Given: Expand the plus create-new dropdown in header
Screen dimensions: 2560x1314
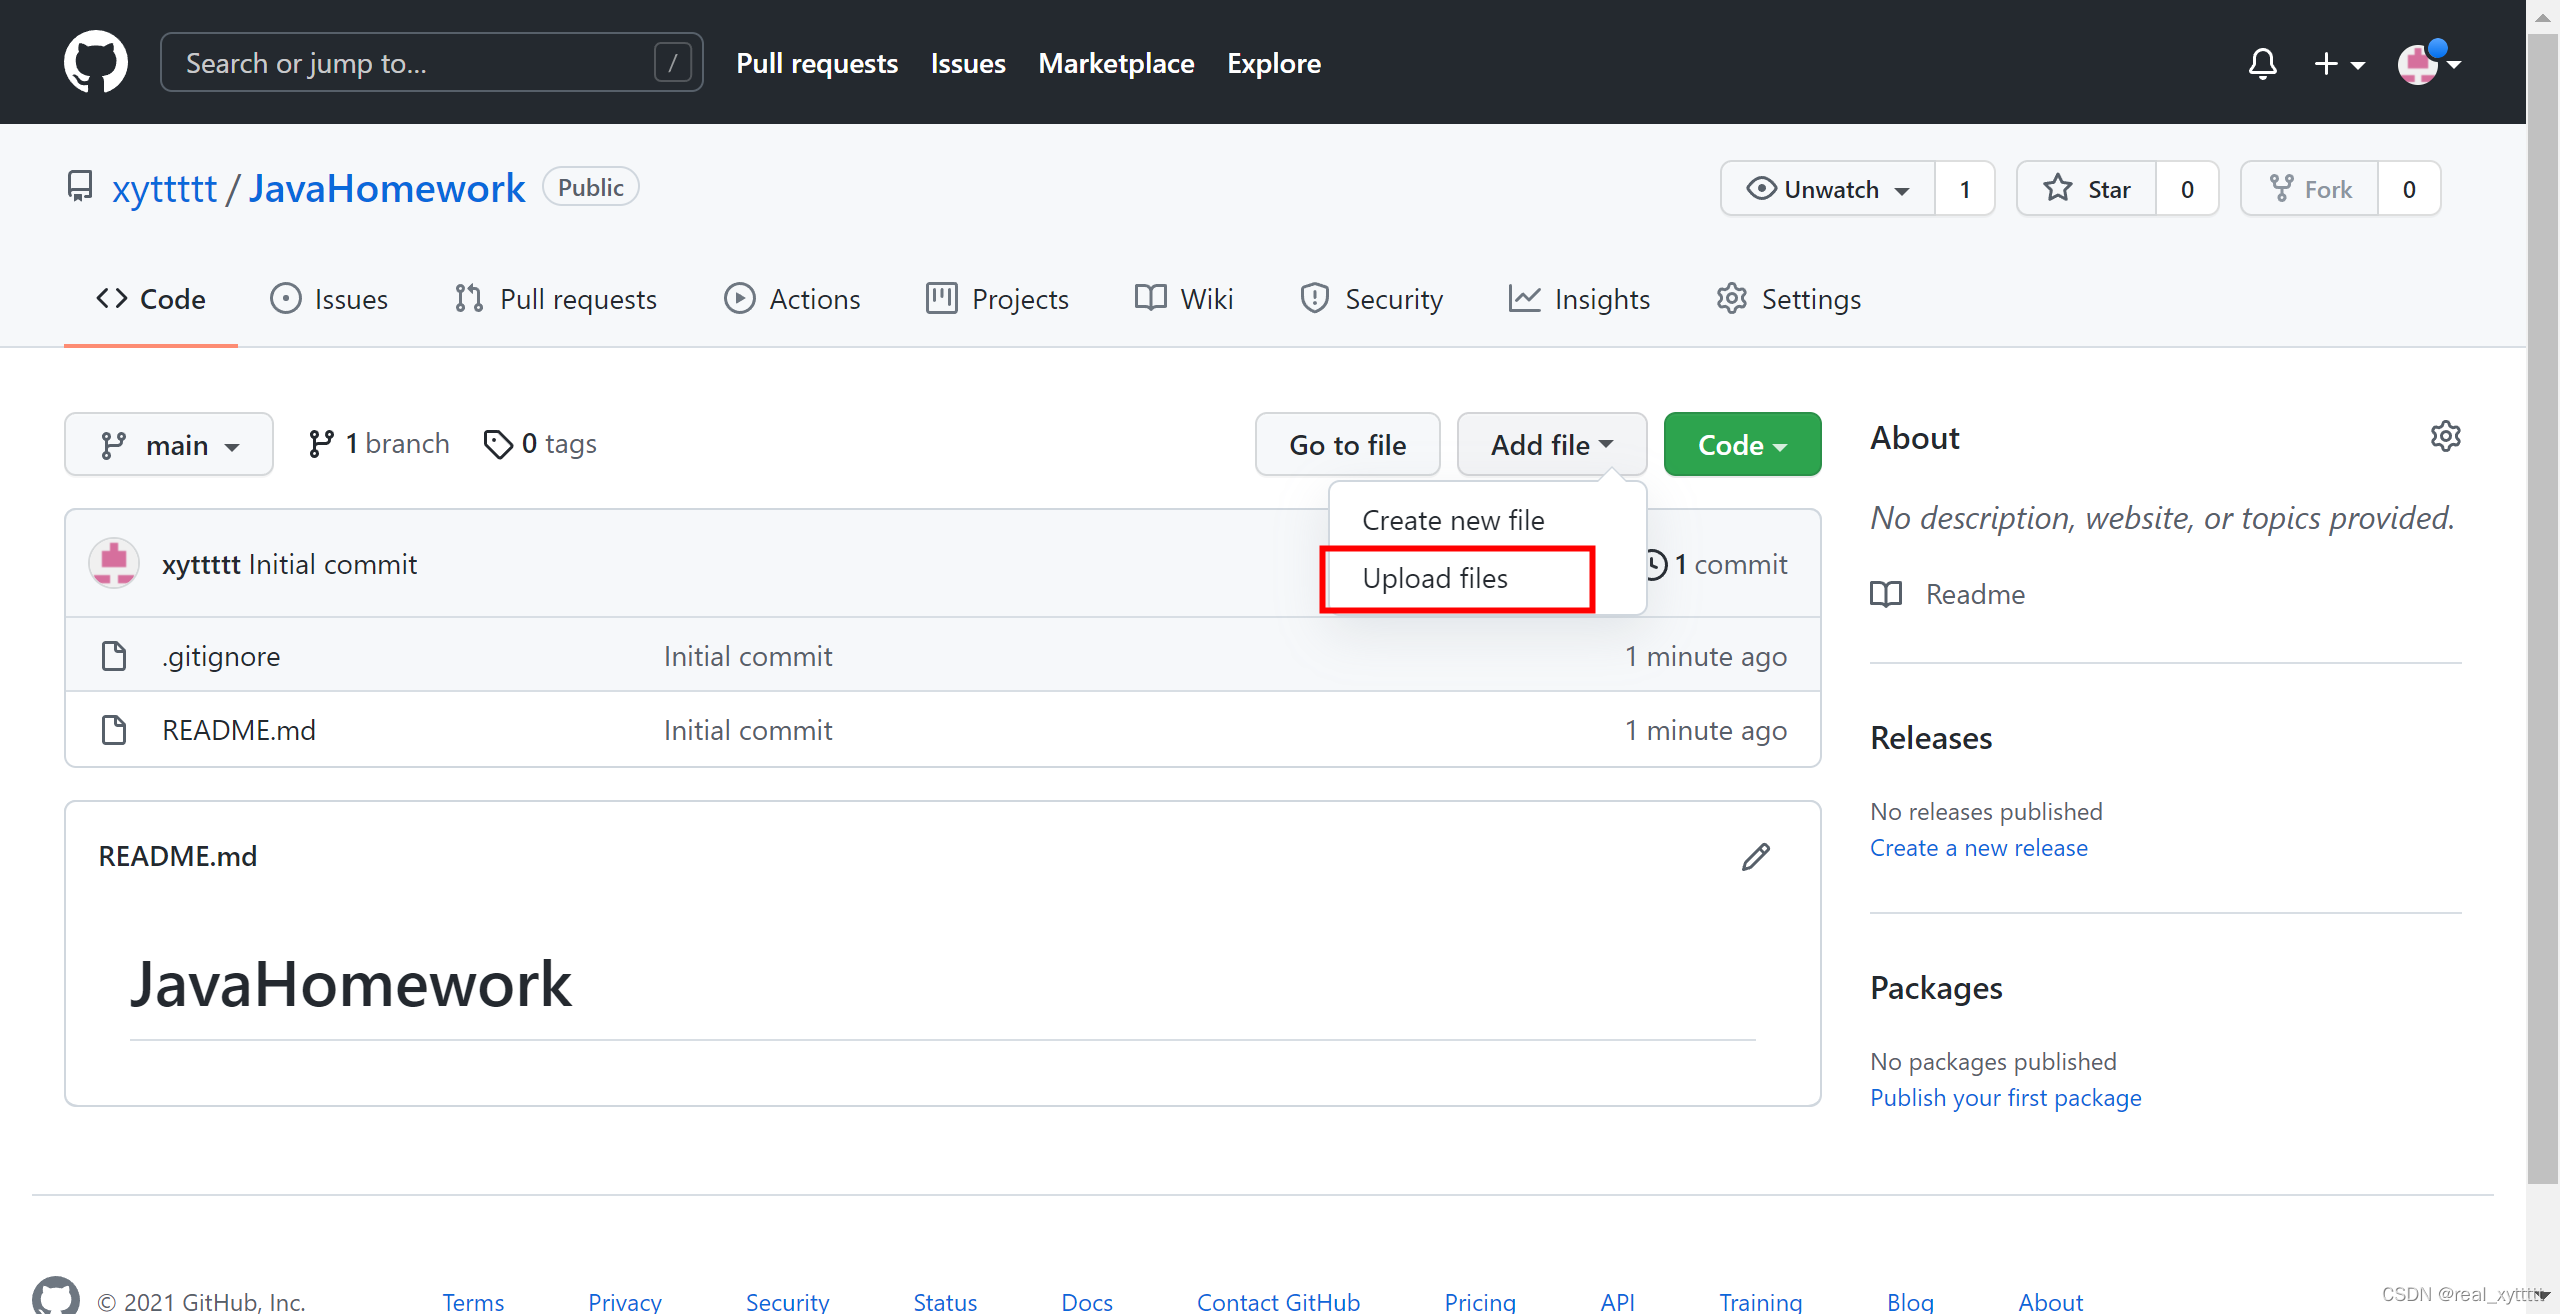Looking at the screenshot, I should (x=2338, y=63).
